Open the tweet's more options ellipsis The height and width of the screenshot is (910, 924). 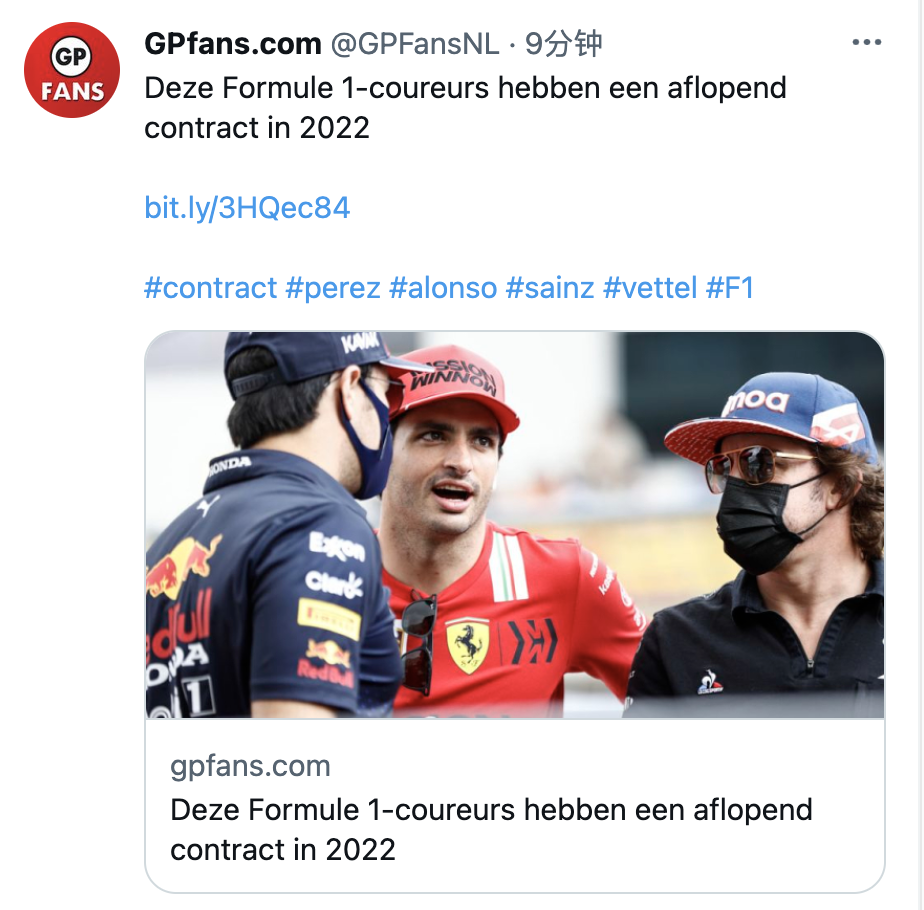click(x=866, y=43)
